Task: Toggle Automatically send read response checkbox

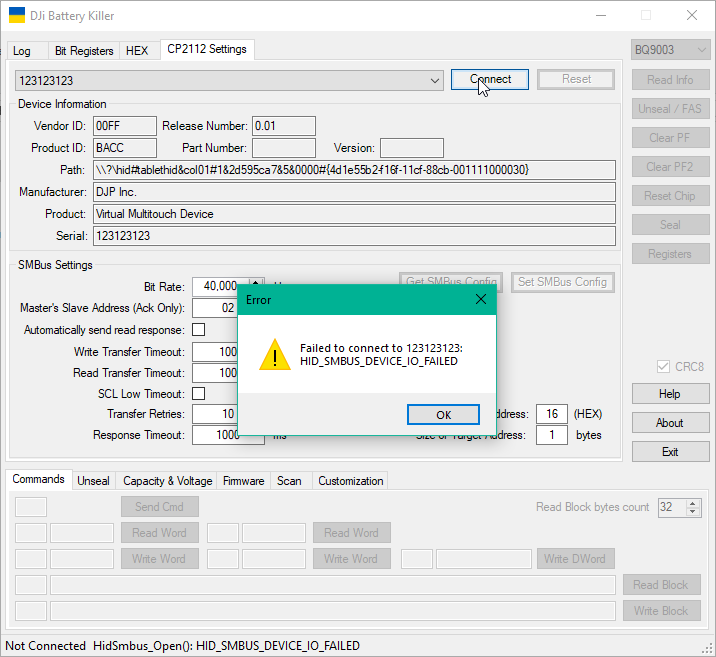Action: click(x=199, y=330)
